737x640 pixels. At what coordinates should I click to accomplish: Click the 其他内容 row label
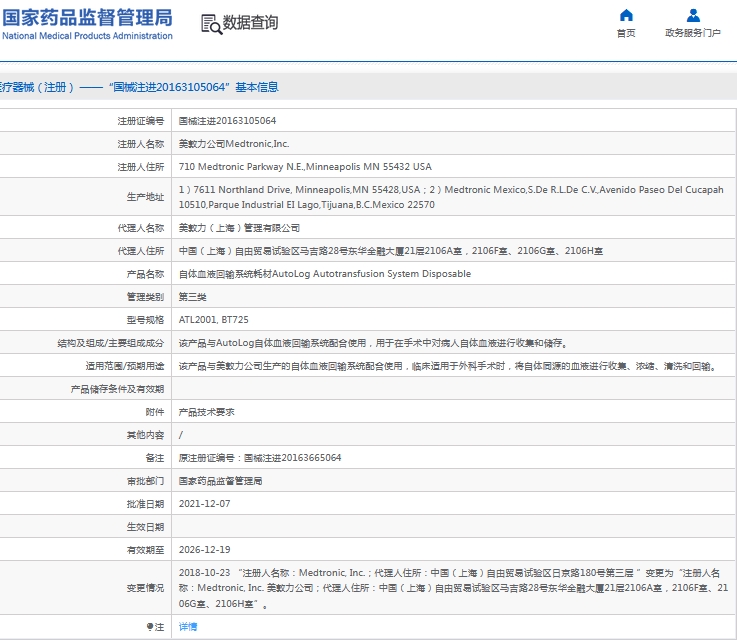point(145,435)
